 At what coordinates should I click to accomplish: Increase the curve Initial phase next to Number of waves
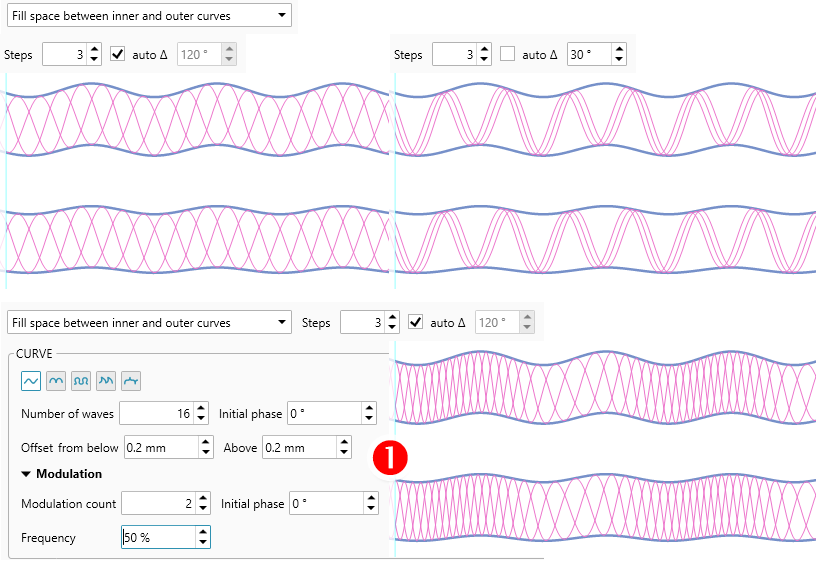pyautogui.click(x=369, y=408)
